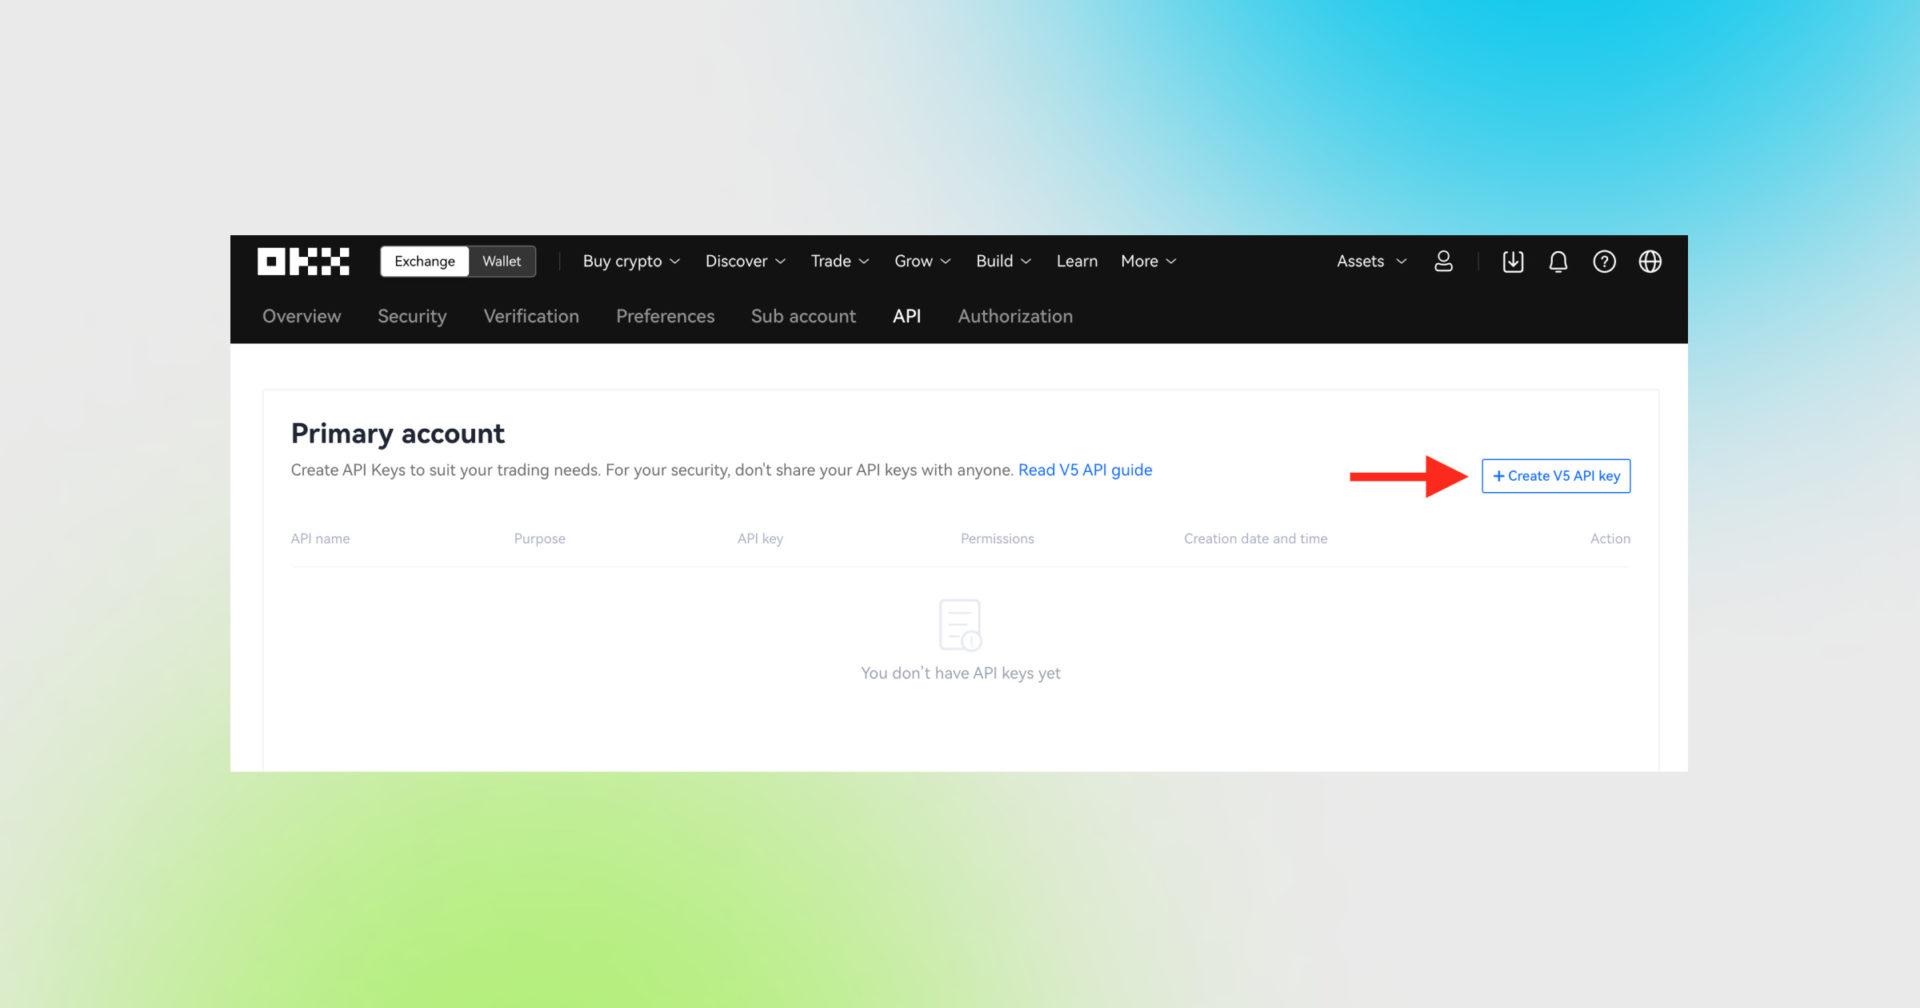Expand the Build dropdown
Screen dimensions: 1920x1008
click(1003, 261)
